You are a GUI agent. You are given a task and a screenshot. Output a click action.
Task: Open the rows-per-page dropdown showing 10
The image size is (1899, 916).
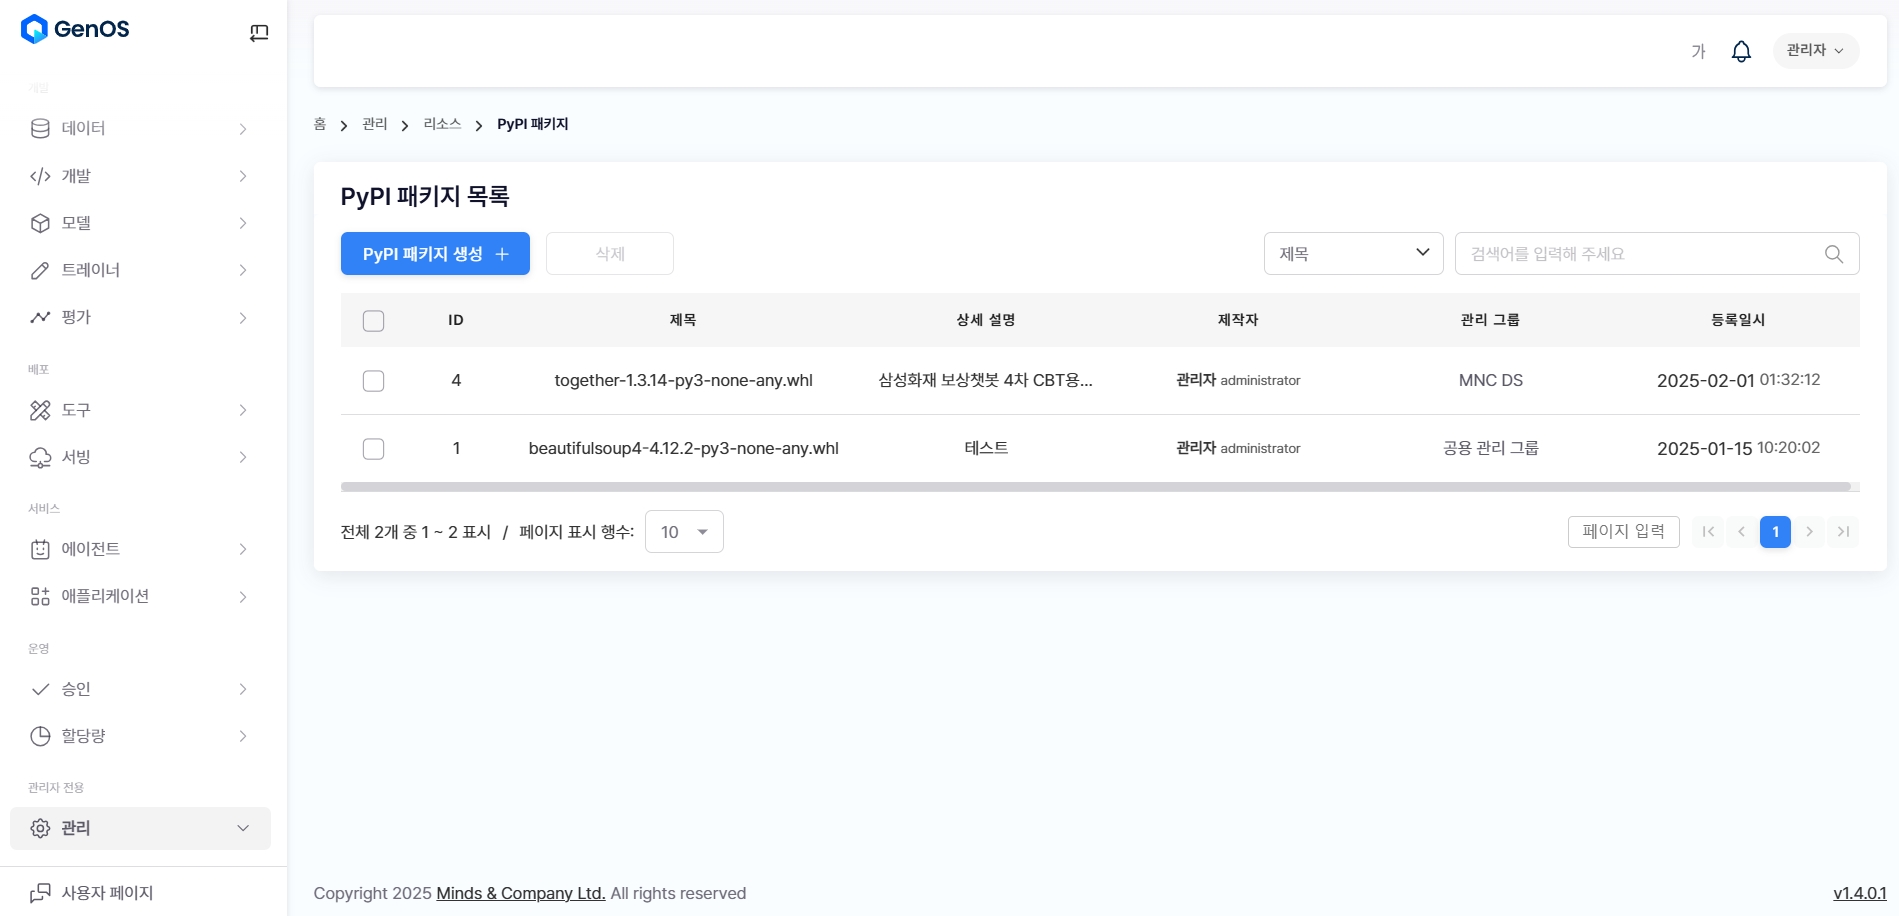coord(684,532)
